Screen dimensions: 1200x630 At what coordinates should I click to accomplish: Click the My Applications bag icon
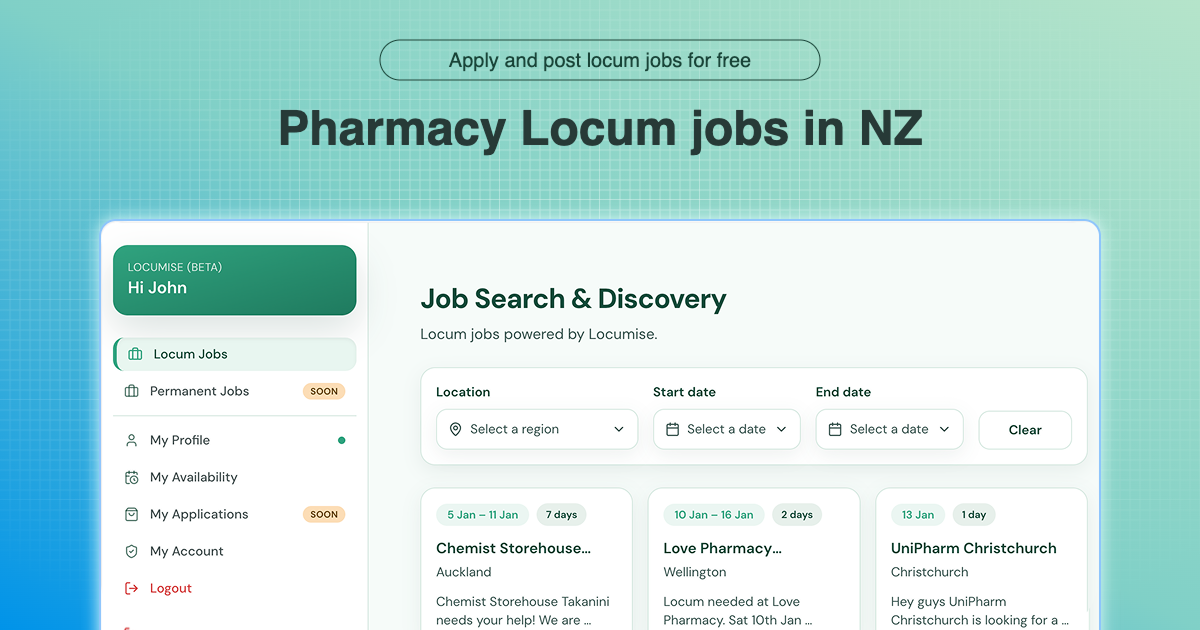click(131, 514)
